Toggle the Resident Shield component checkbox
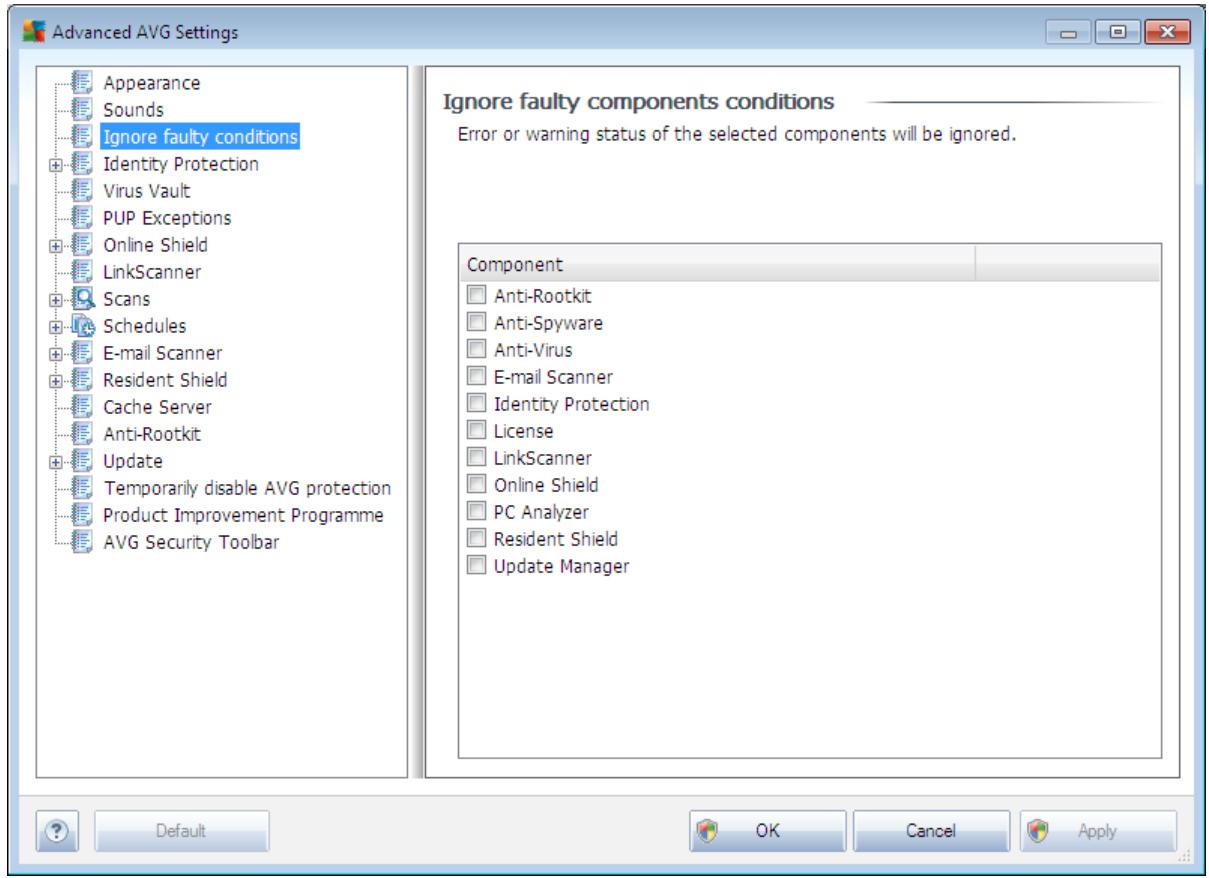 coord(476,539)
